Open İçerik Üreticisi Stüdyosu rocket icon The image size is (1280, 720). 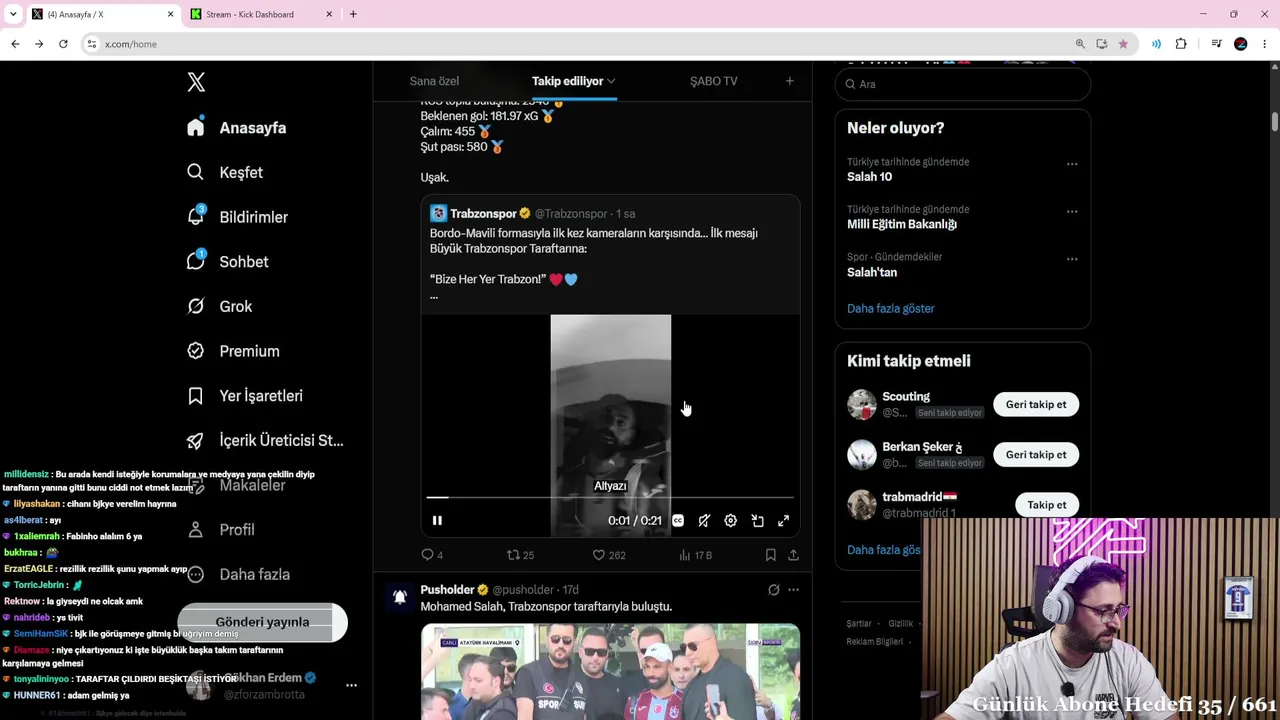[x=196, y=440]
